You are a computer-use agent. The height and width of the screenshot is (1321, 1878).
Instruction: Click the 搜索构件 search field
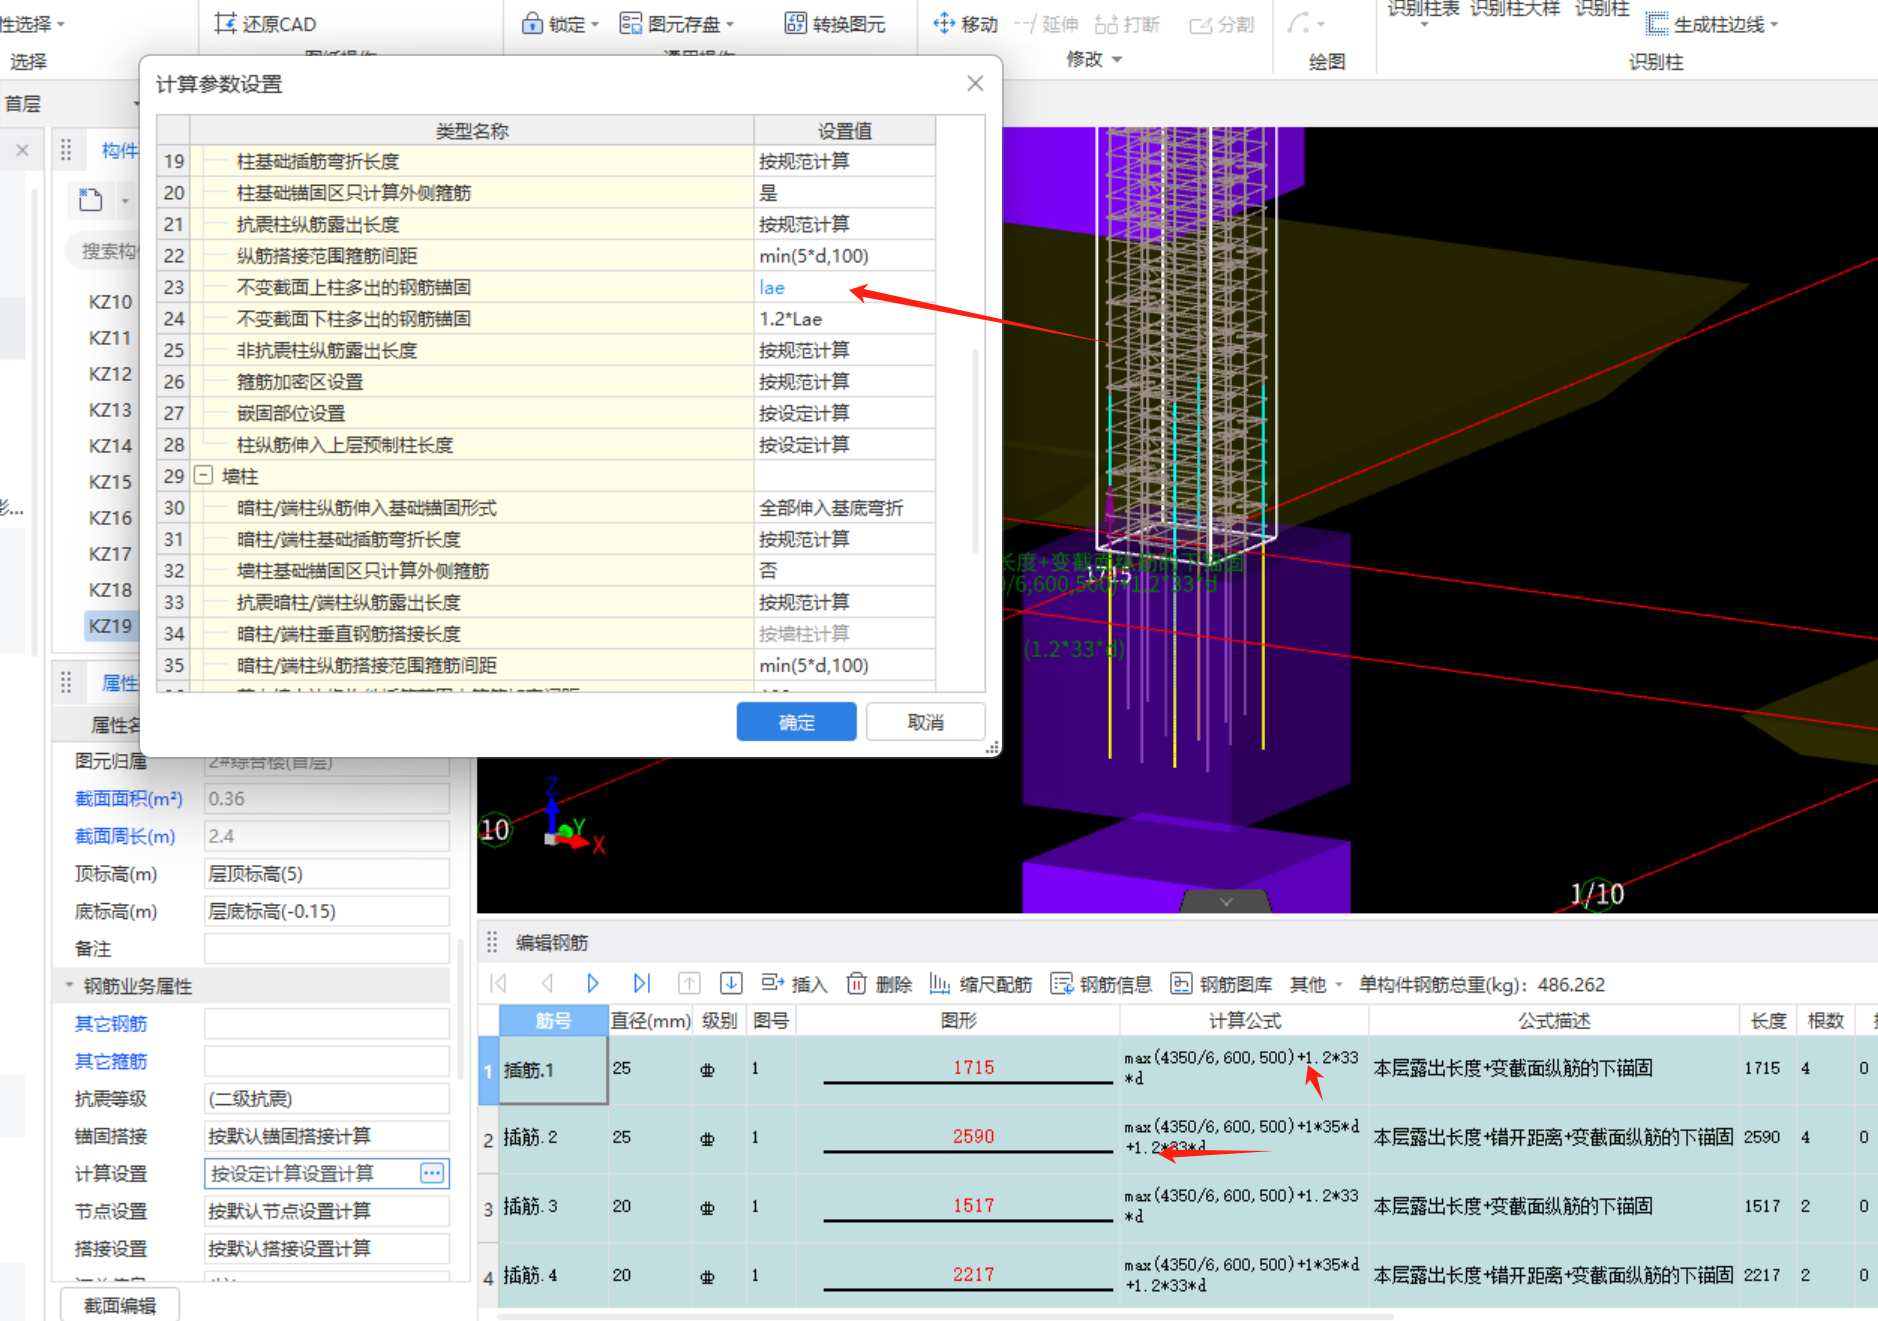pyautogui.click(x=104, y=251)
